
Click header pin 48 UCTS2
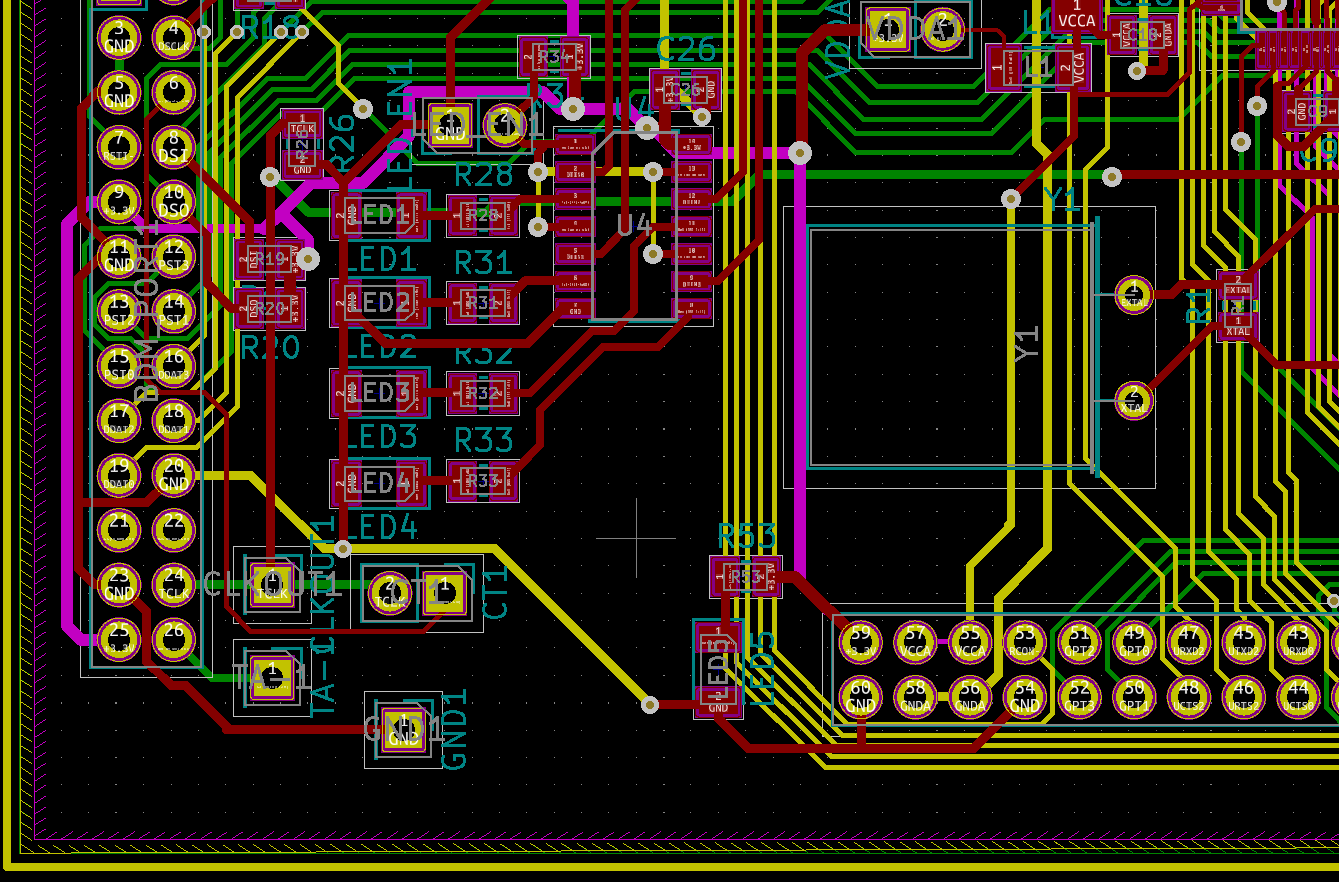(1188, 696)
